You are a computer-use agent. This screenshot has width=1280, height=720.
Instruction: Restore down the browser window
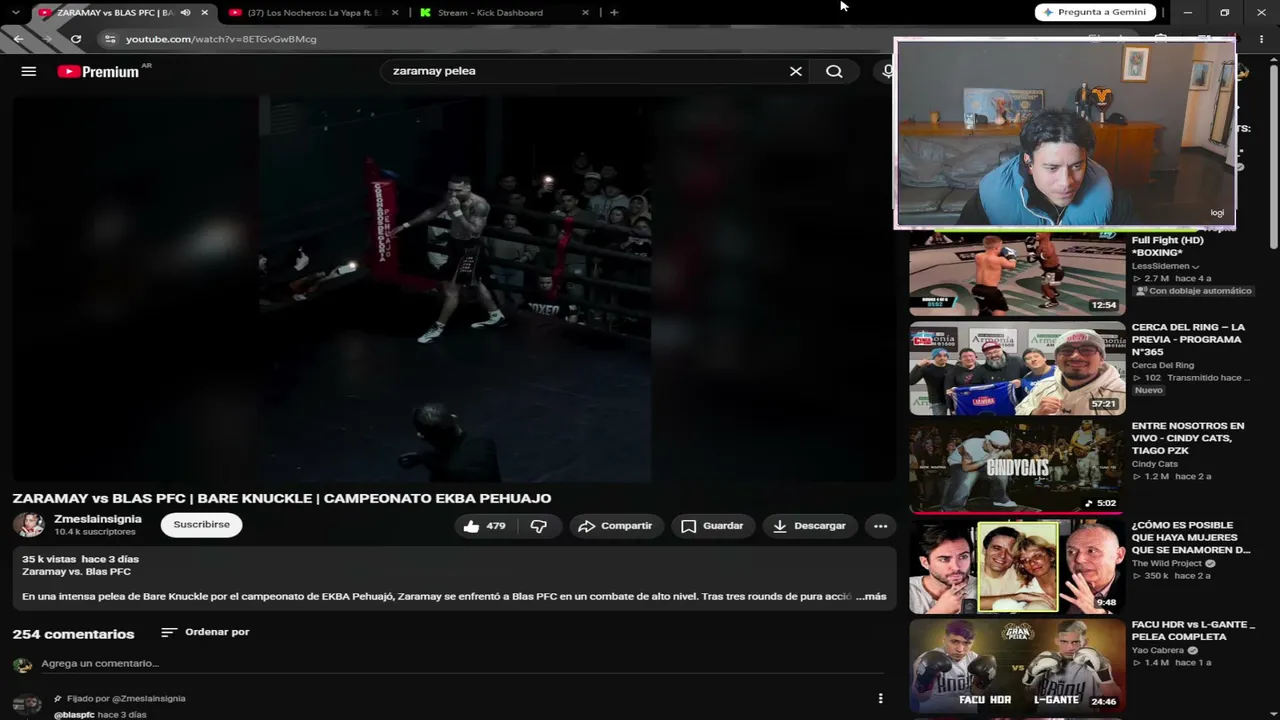(x=1224, y=12)
